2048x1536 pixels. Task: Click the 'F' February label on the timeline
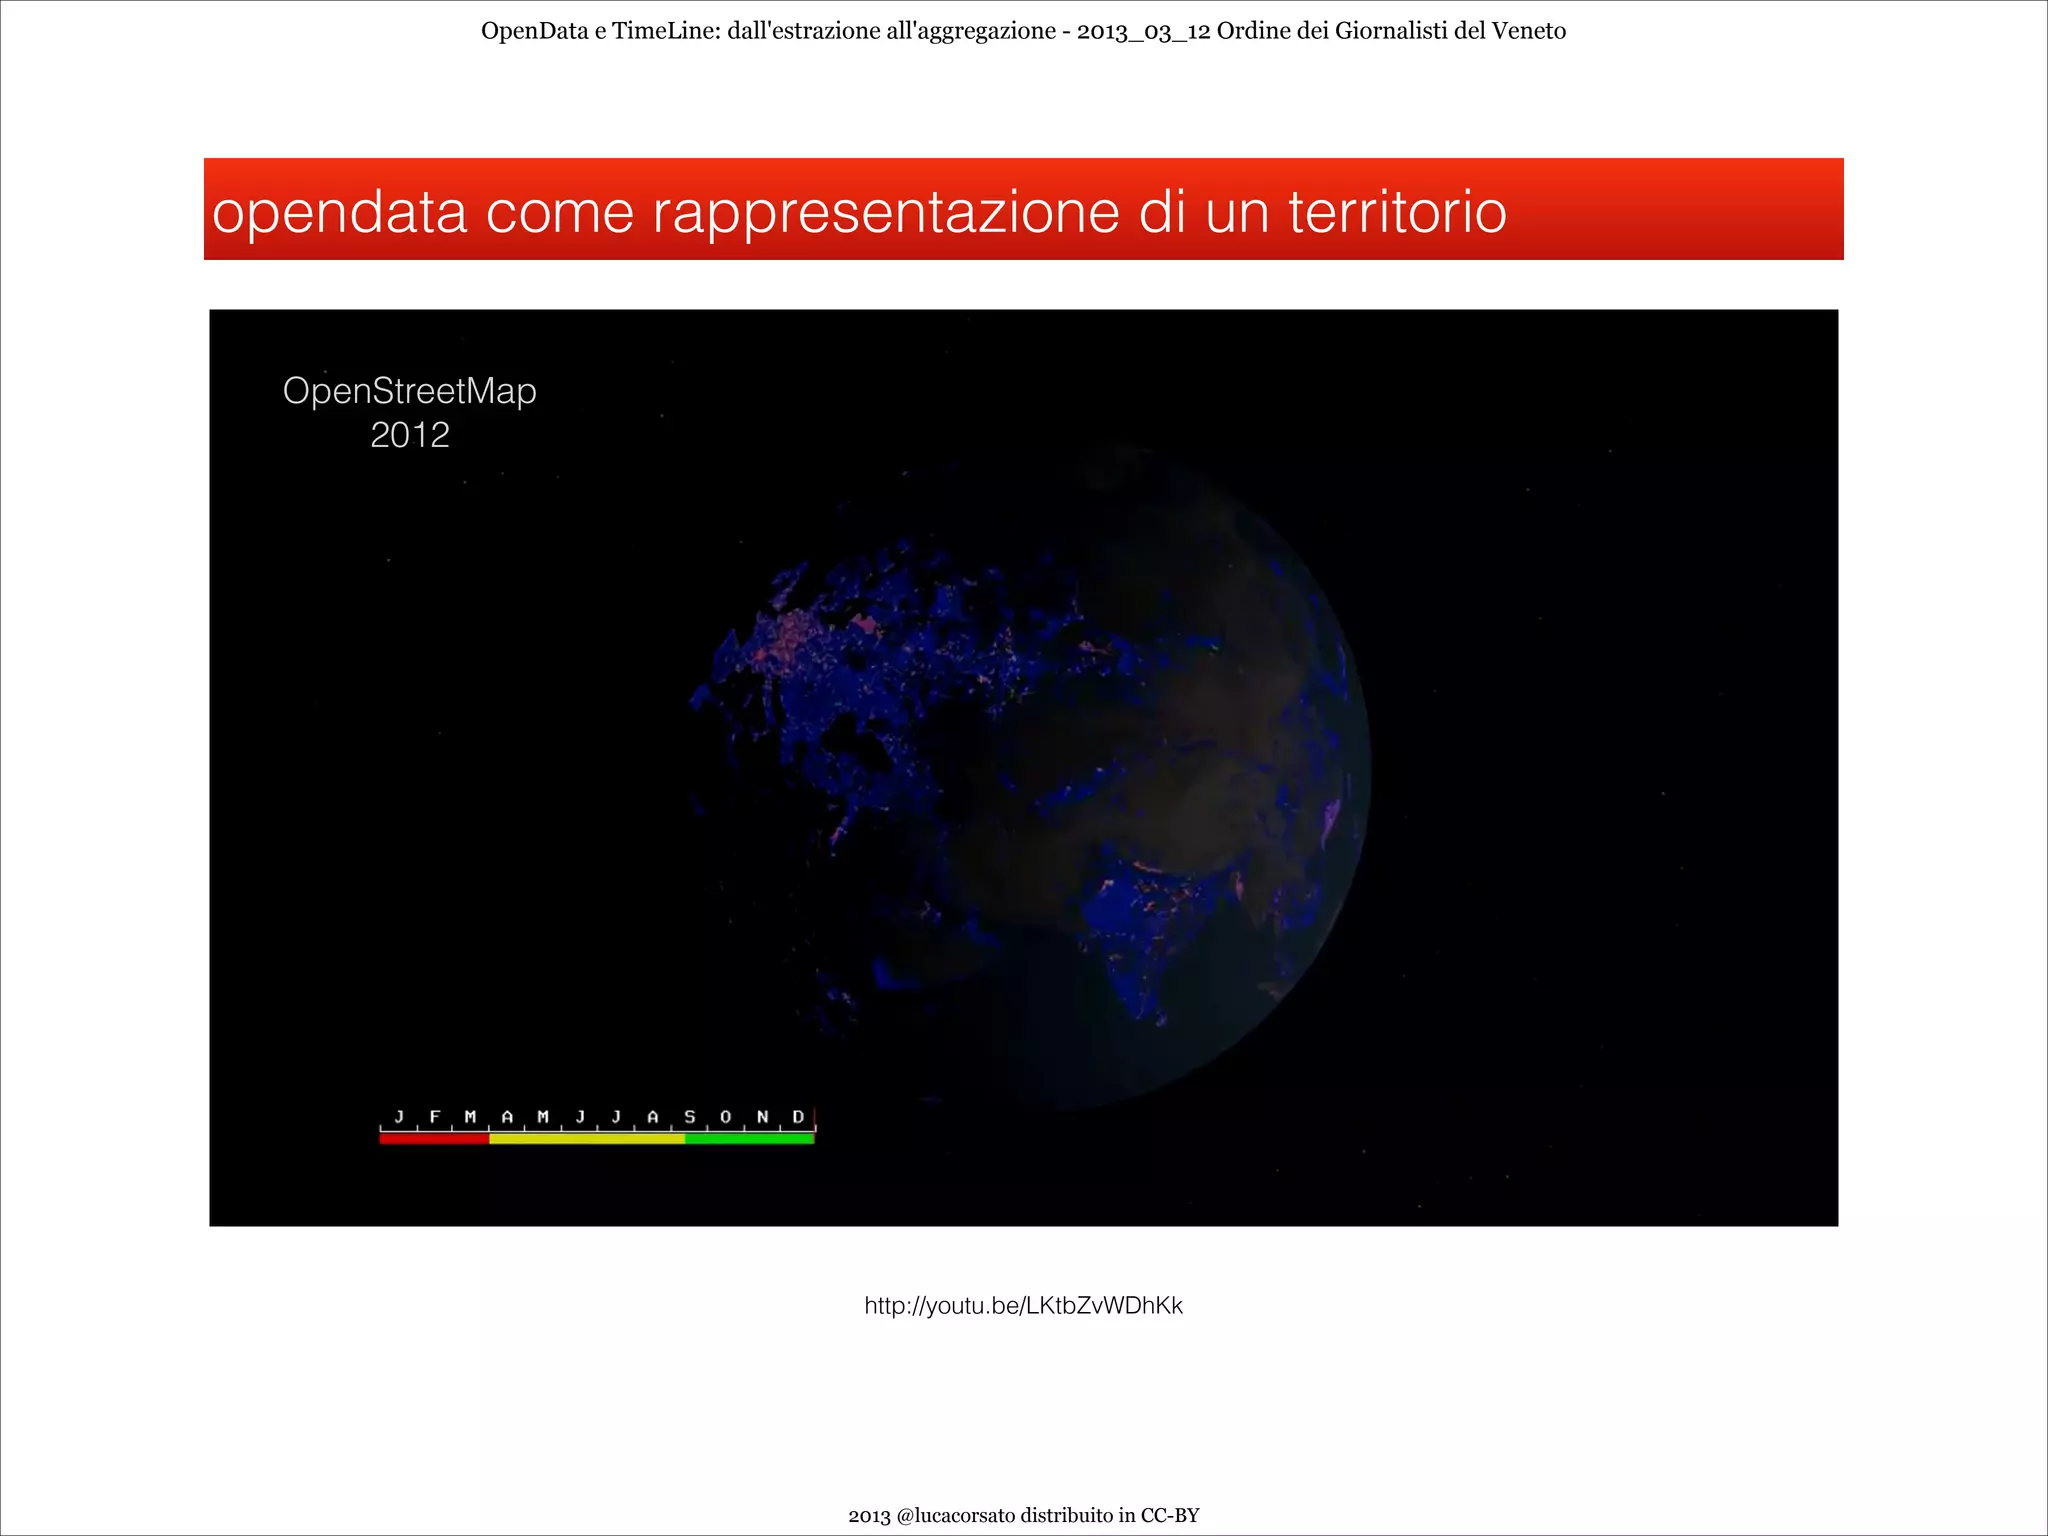pyautogui.click(x=435, y=1117)
